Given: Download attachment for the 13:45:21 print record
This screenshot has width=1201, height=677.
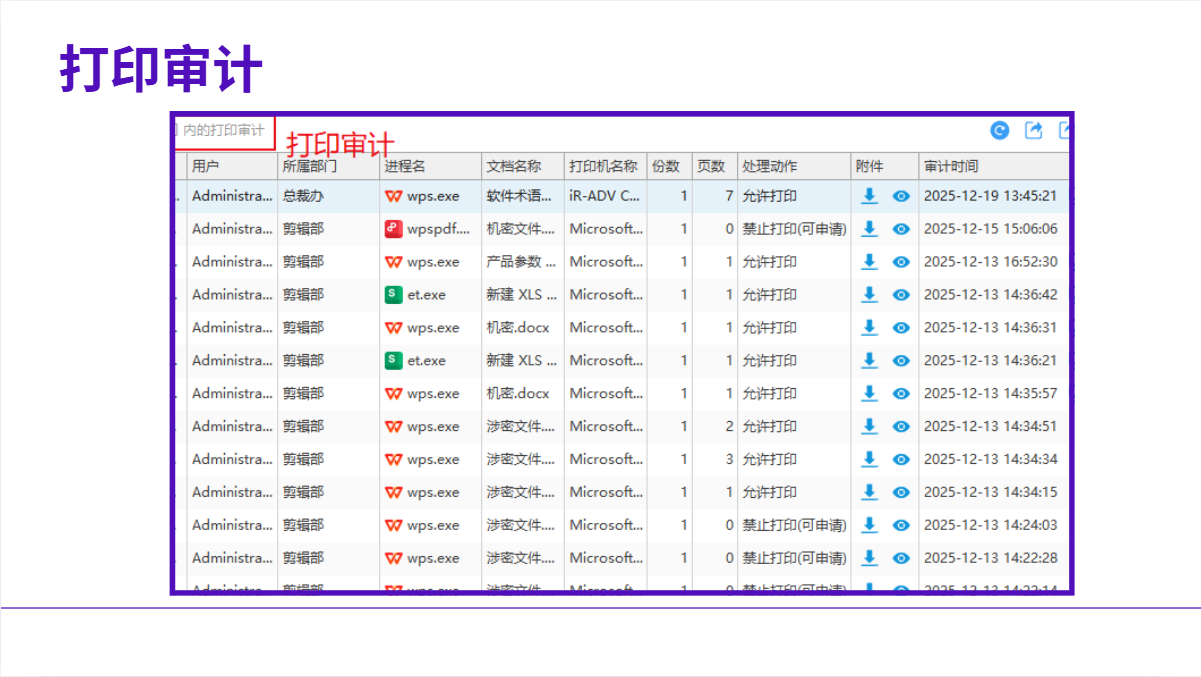Looking at the screenshot, I should pos(869,196).
